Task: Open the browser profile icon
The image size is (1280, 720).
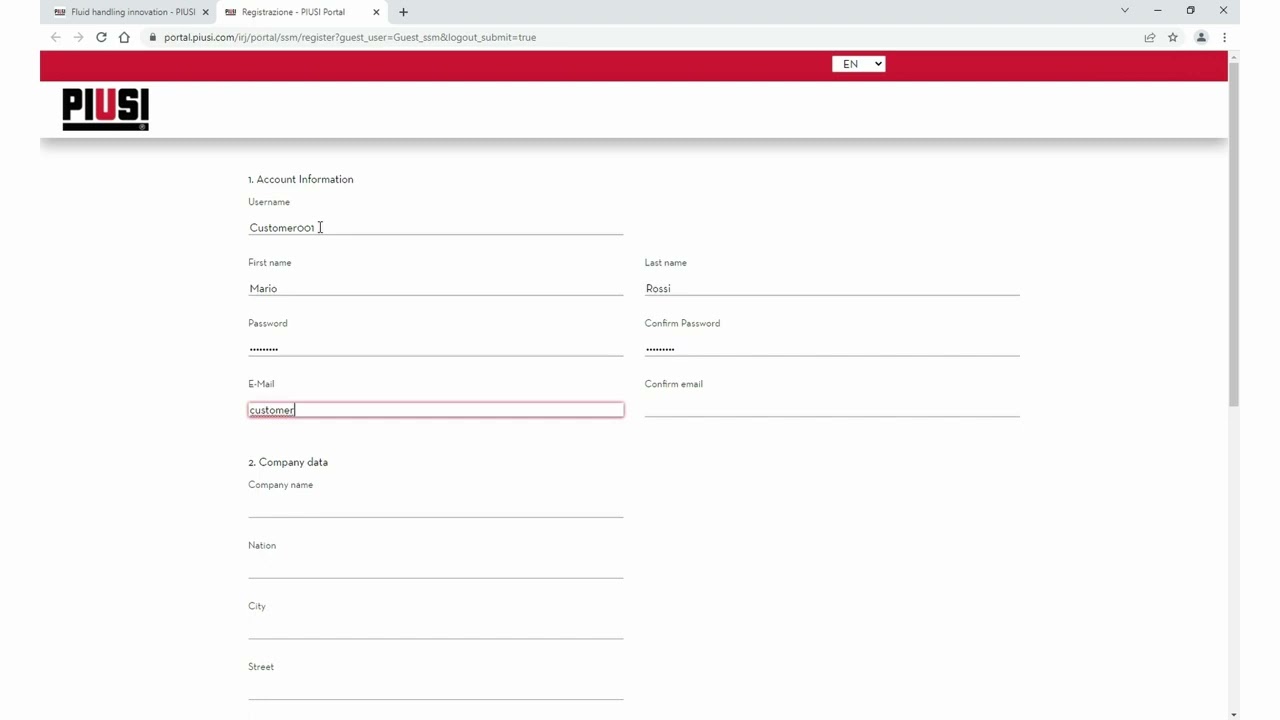Action: (1201, 37)
